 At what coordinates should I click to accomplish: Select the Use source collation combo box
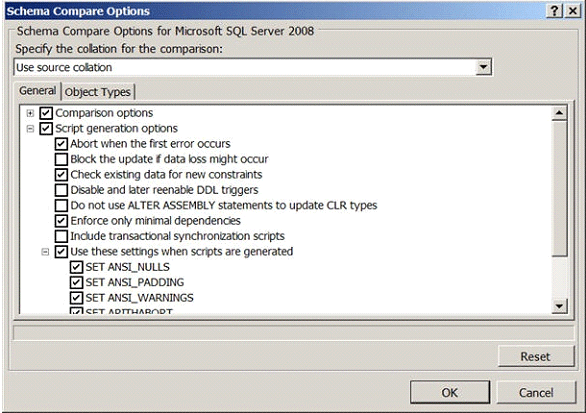click(x=253, y=67)
